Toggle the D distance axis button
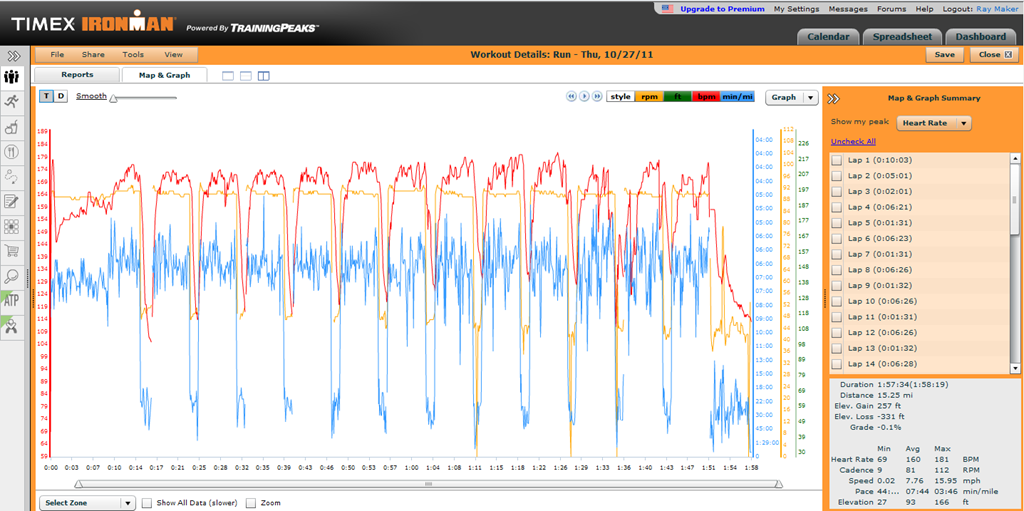The height and width of the screenshot is (511, 1024). (60, 96)
